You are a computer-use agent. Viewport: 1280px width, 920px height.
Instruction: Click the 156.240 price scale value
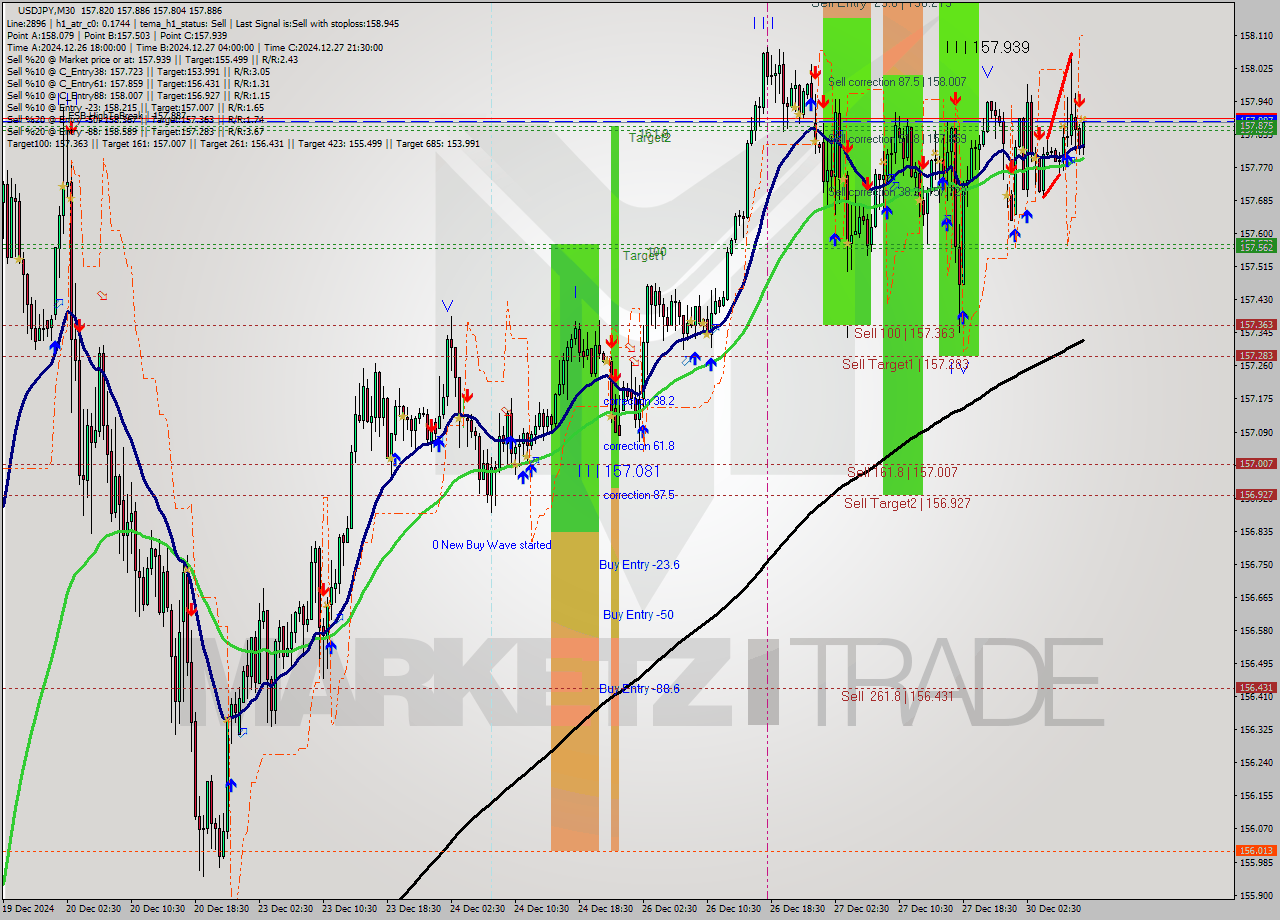[x=1256, y=762]
